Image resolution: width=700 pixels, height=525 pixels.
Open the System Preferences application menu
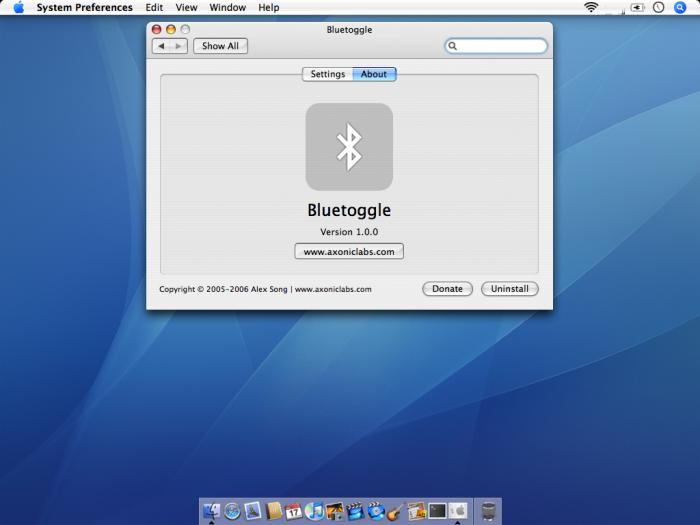84,8
